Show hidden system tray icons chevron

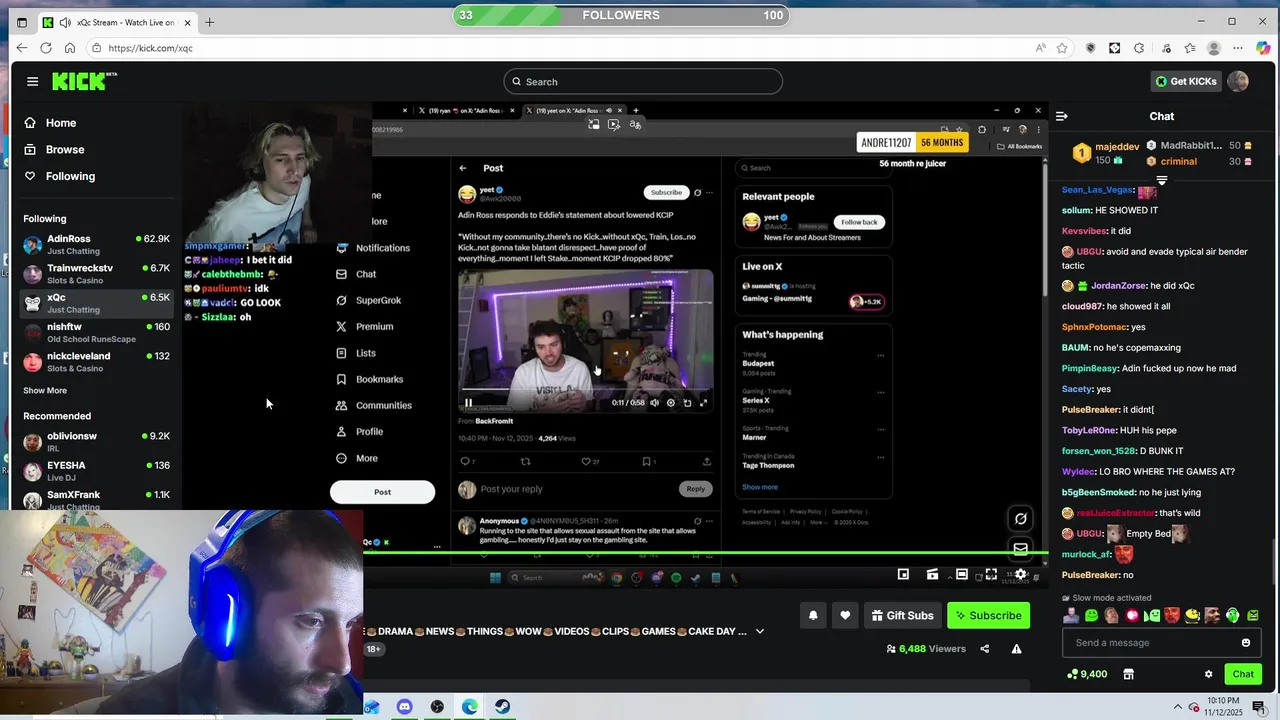[x=1177, y=707]
